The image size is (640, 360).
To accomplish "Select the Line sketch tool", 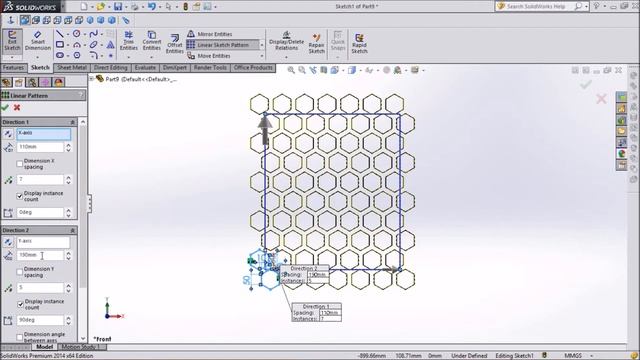I will point(60,34).
